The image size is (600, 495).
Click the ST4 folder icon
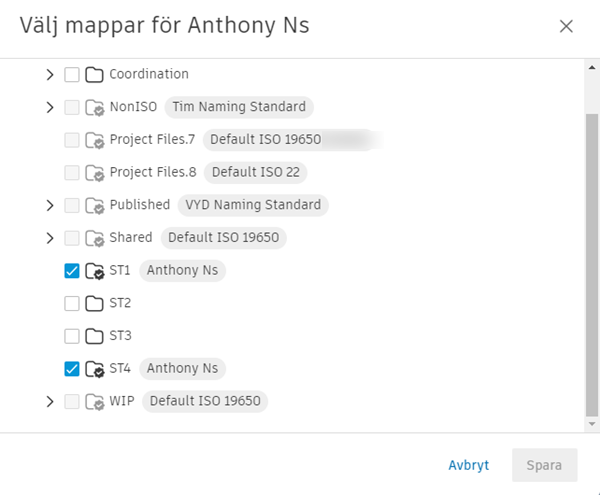[x=95, y=369]
